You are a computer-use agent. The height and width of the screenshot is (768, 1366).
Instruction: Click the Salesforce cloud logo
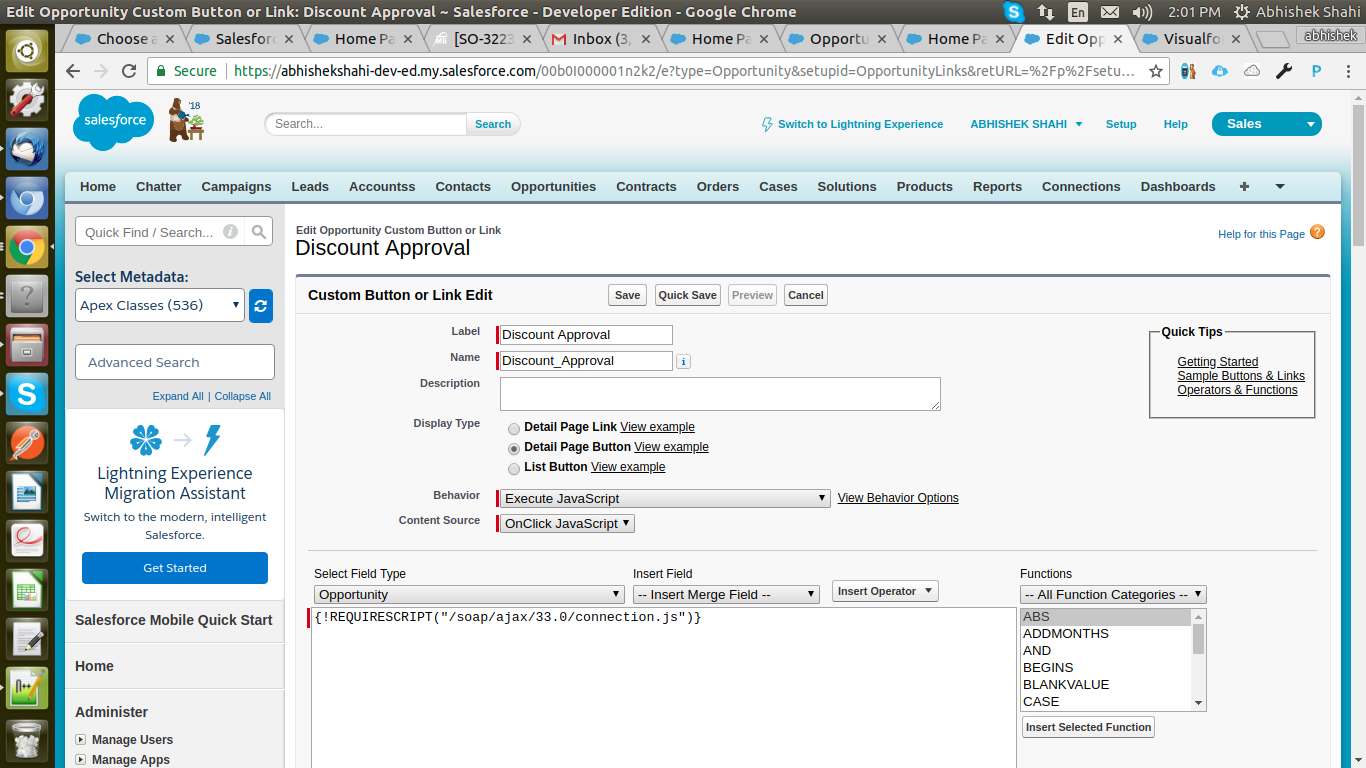(113, 122)
